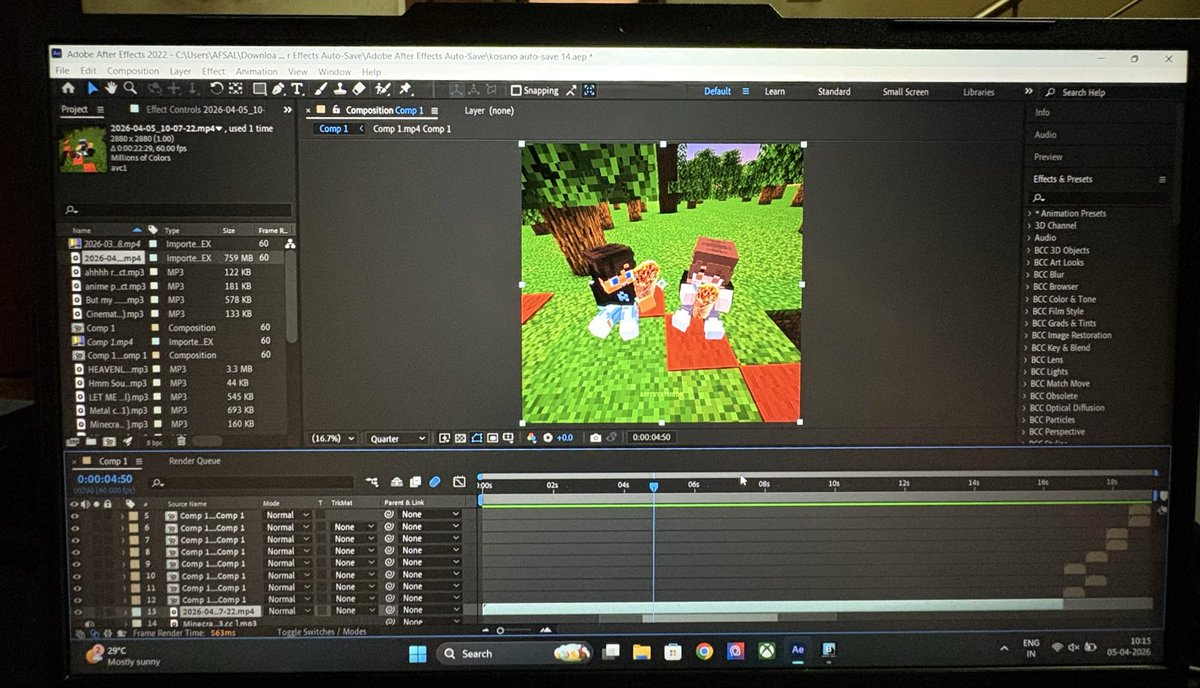Click Toggle Switches / Modes button
The width and height of the screenshot is (1200, 688).
click(x=321, y=632)
